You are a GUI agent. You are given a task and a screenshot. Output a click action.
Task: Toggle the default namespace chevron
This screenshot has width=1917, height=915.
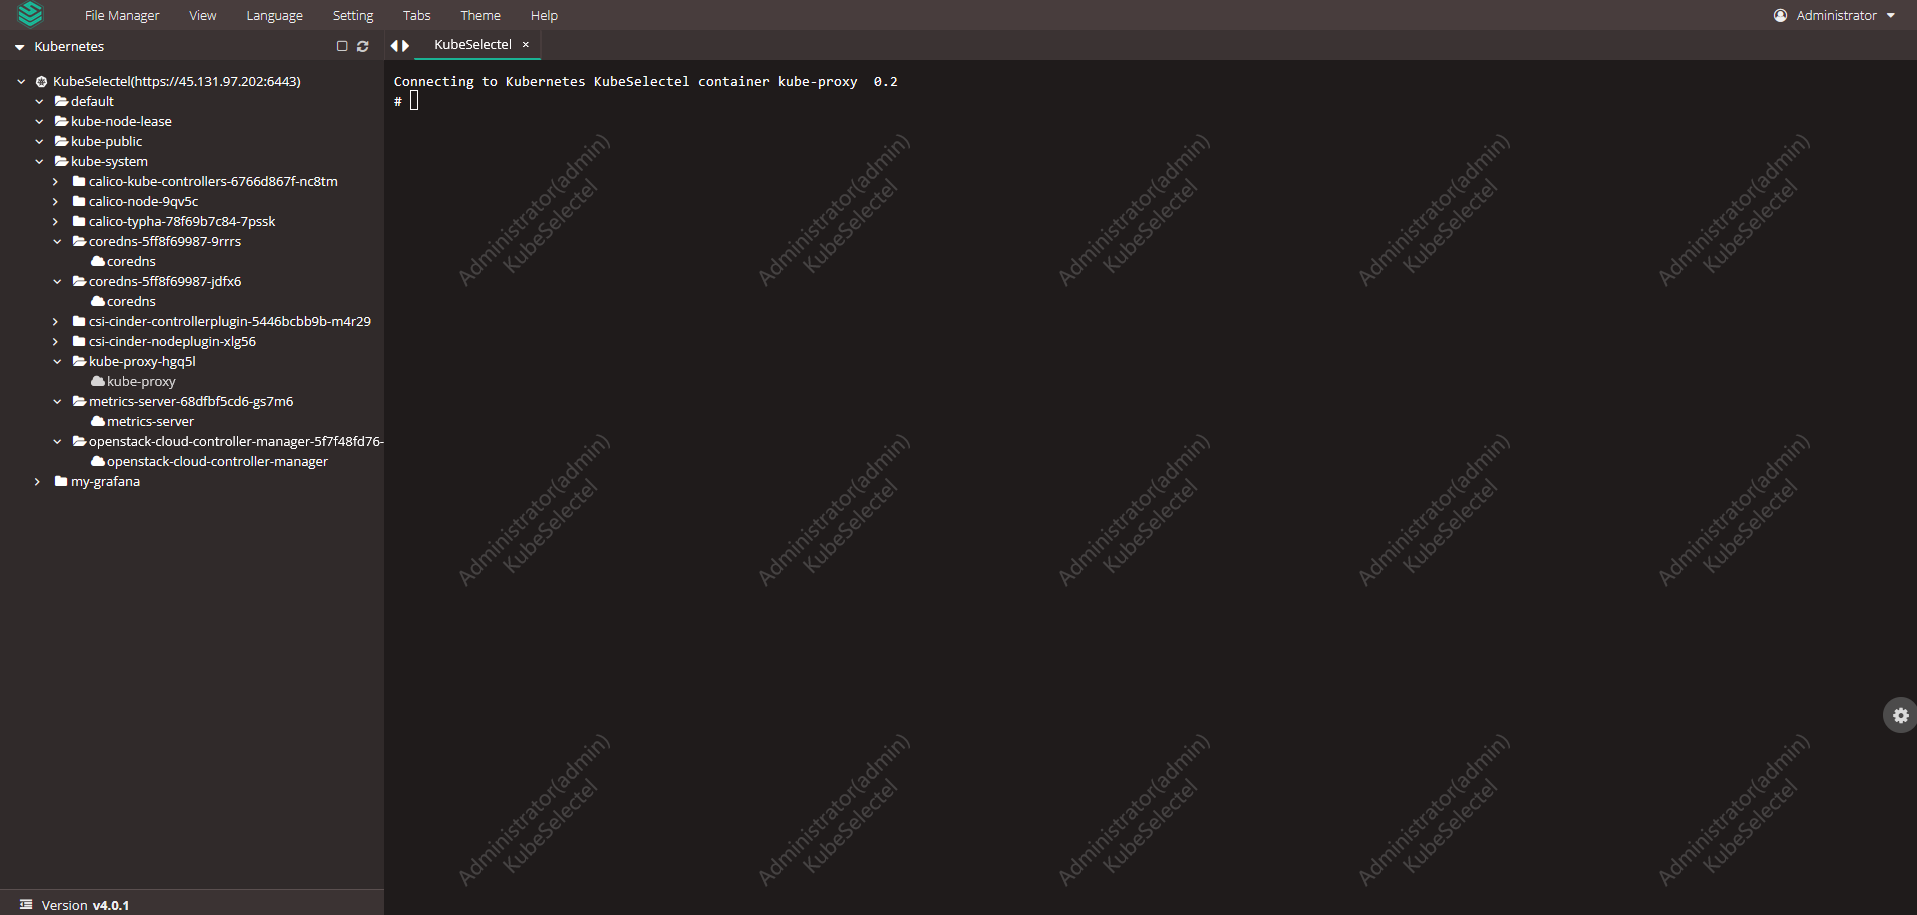[39, 102]
